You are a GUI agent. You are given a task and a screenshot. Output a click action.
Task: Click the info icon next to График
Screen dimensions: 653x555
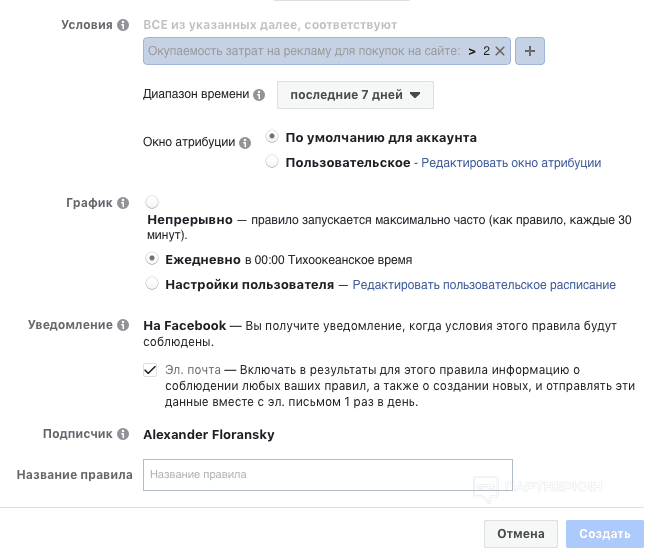(x=122, y=203)
